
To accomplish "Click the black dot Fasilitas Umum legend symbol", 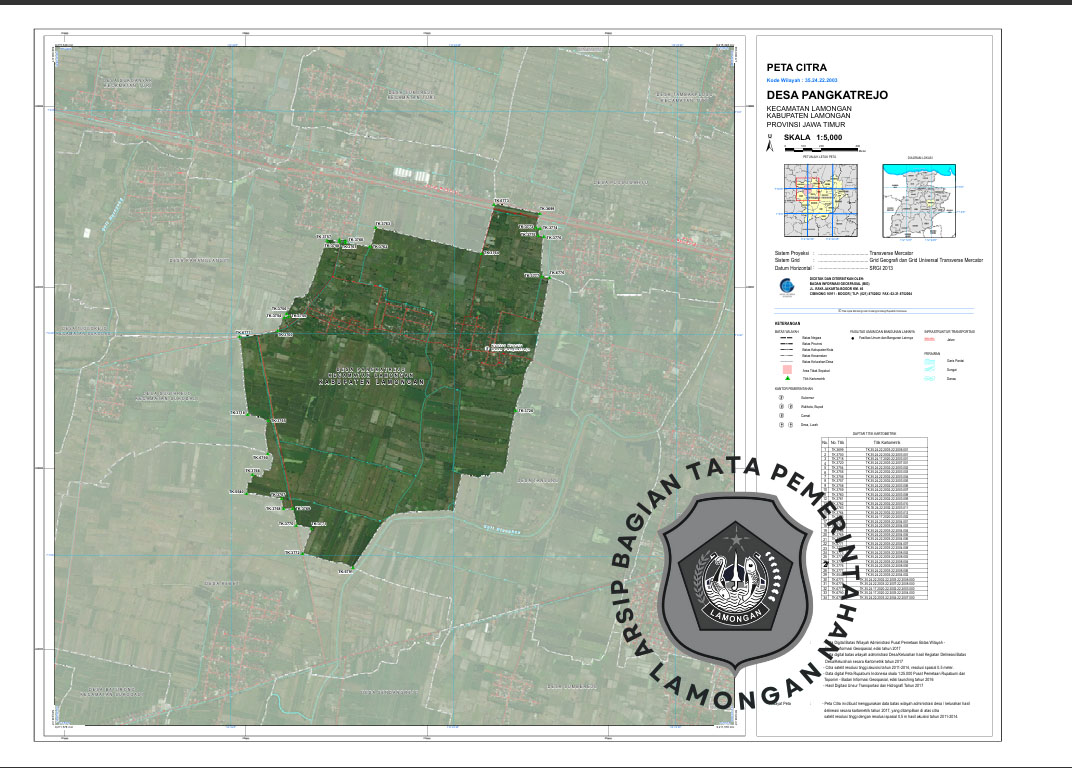I will [853, 337].
